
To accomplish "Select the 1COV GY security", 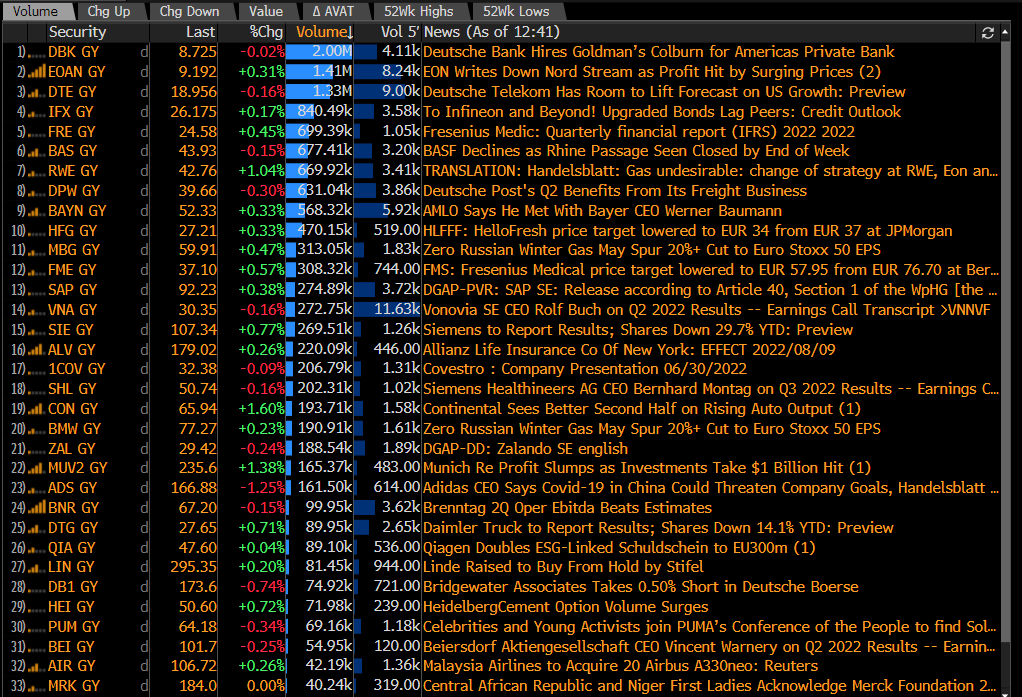I will tap(76, 369).
